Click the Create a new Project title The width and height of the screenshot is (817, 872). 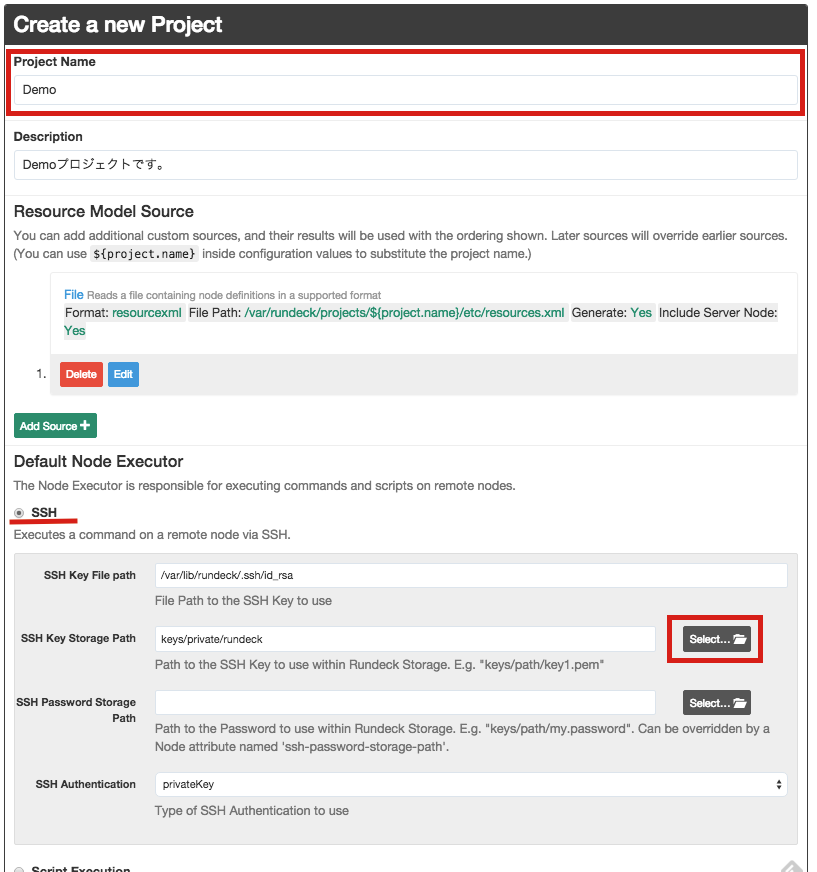[117, 24]
